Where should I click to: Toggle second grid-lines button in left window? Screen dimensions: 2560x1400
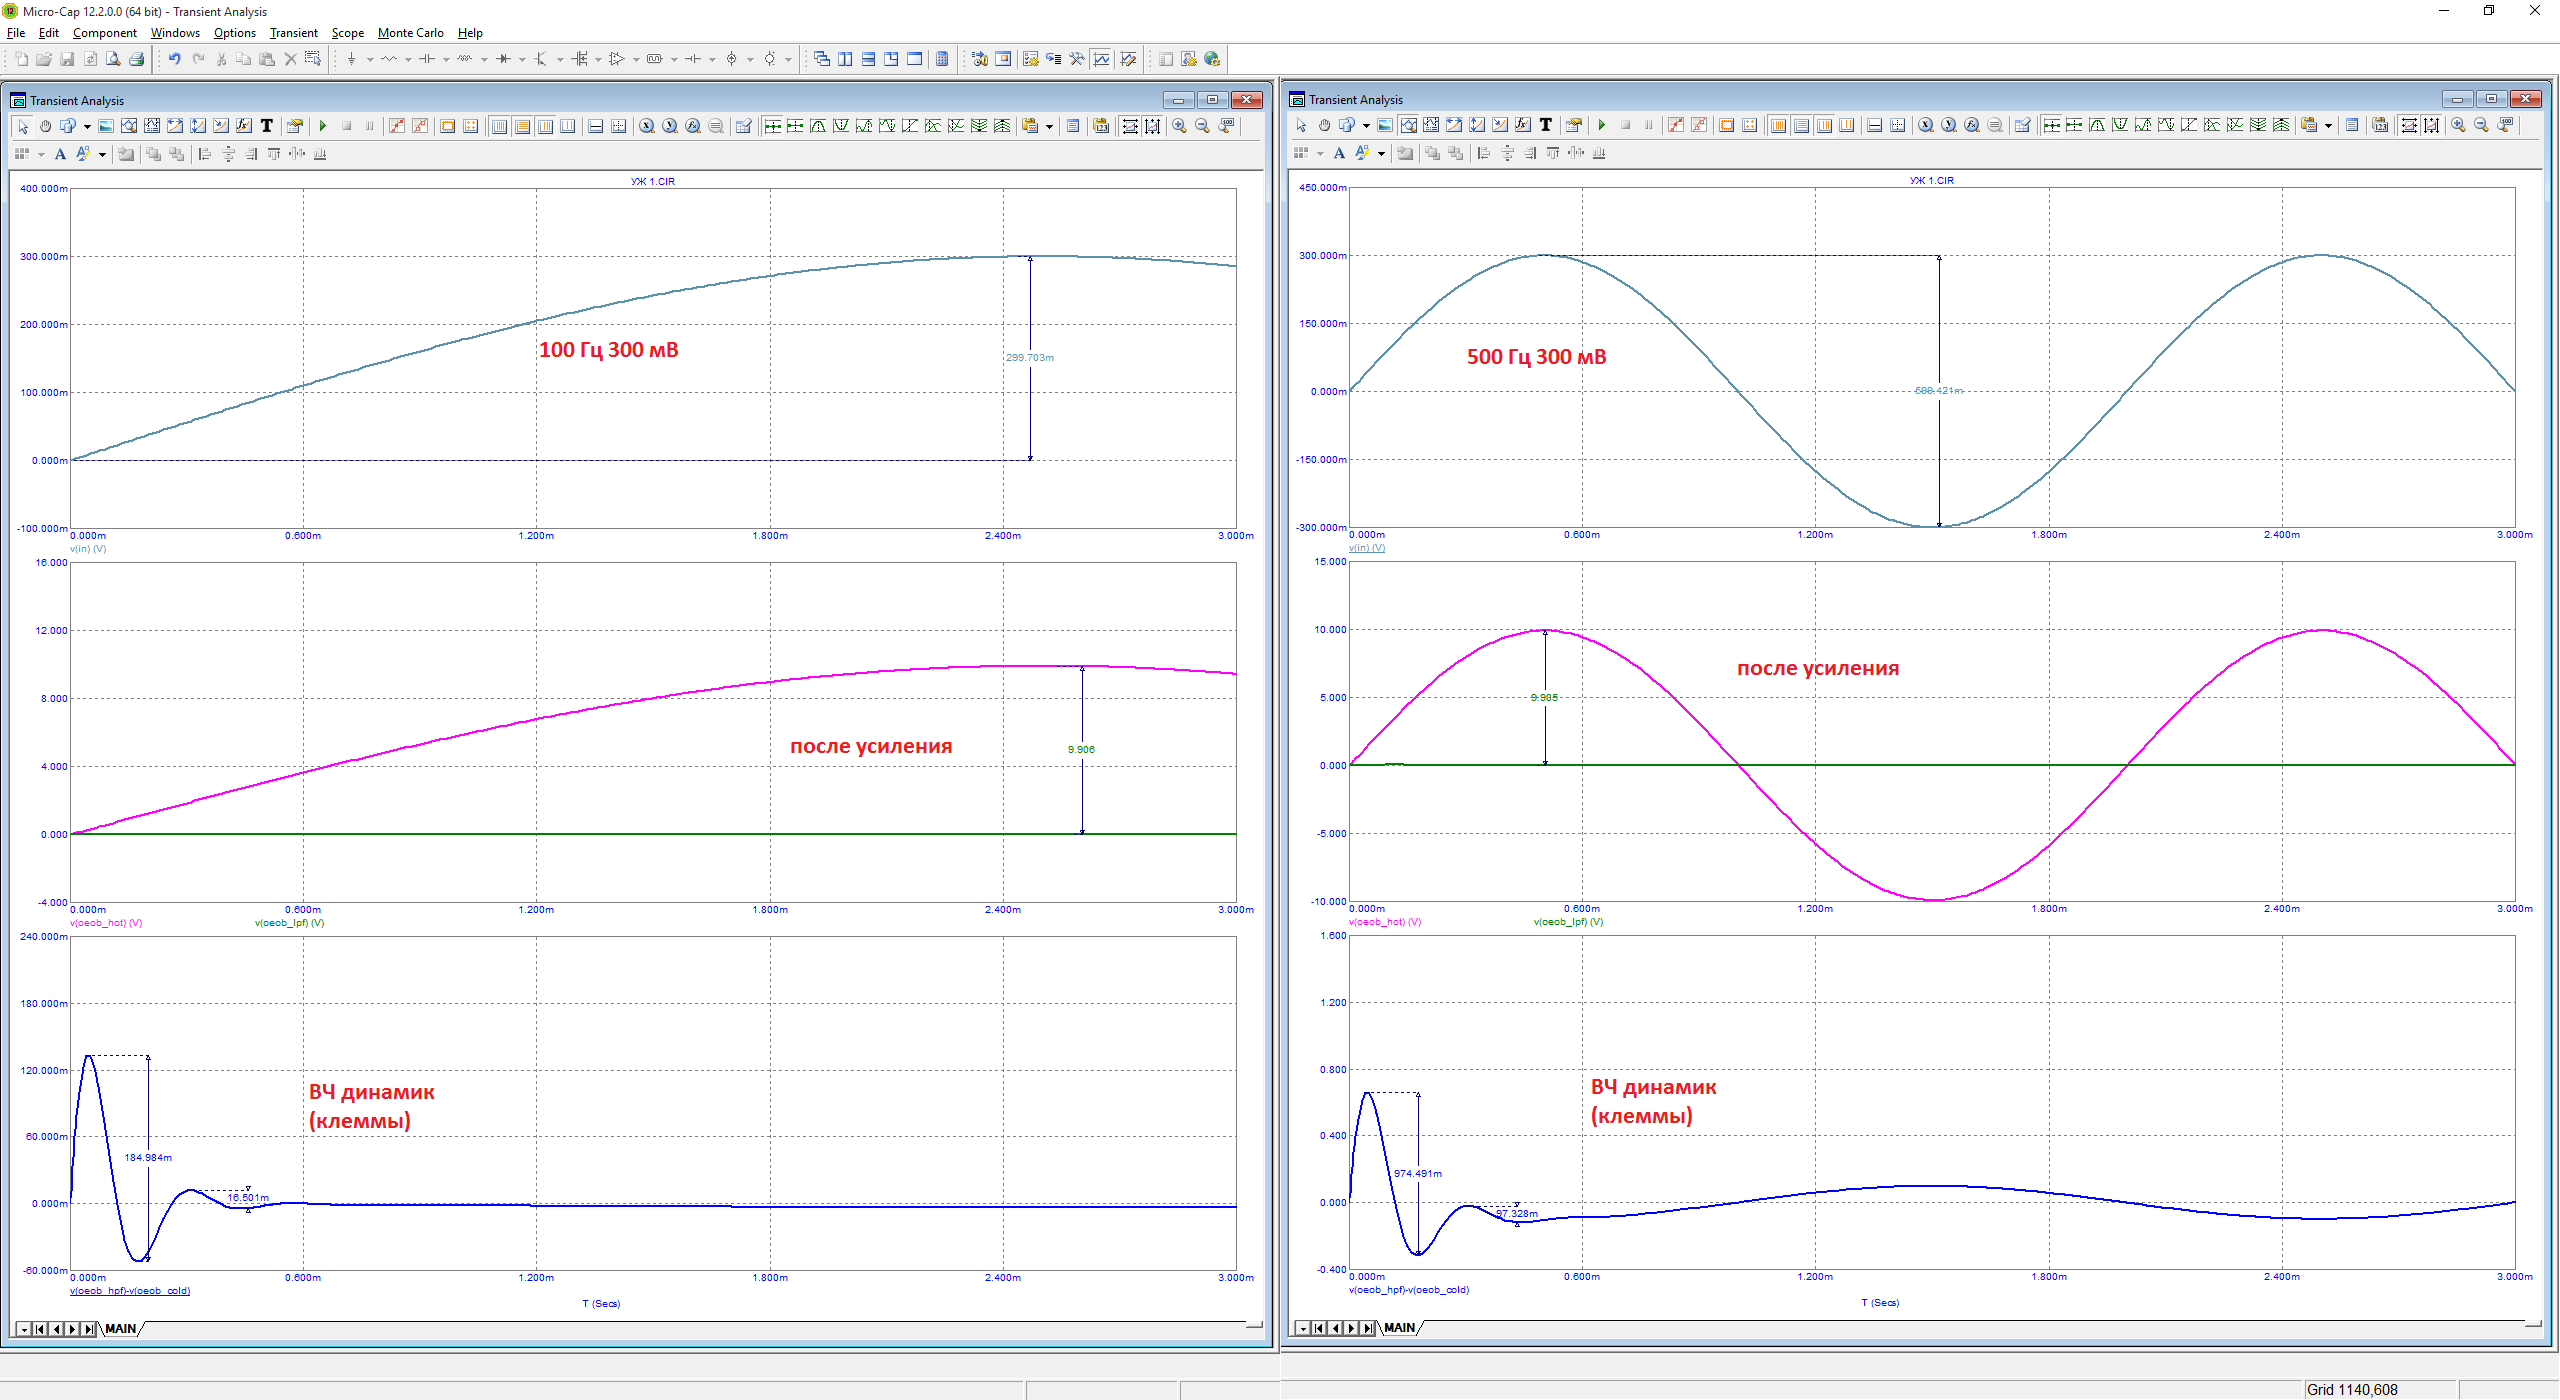coord(522,126)
